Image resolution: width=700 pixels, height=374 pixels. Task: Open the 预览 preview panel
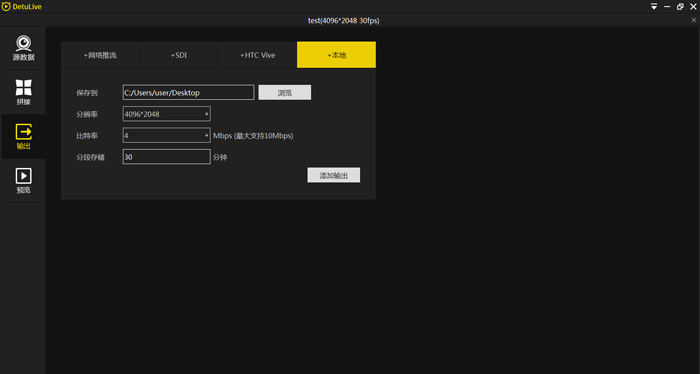pyautogui.click(x=23, y=180)
